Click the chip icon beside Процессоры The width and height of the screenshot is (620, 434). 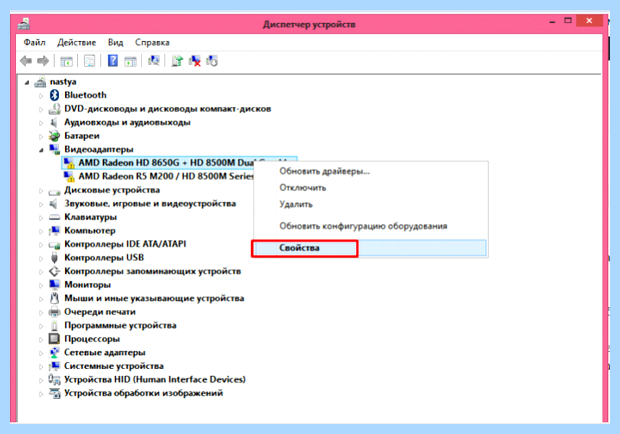pos(54,339)
